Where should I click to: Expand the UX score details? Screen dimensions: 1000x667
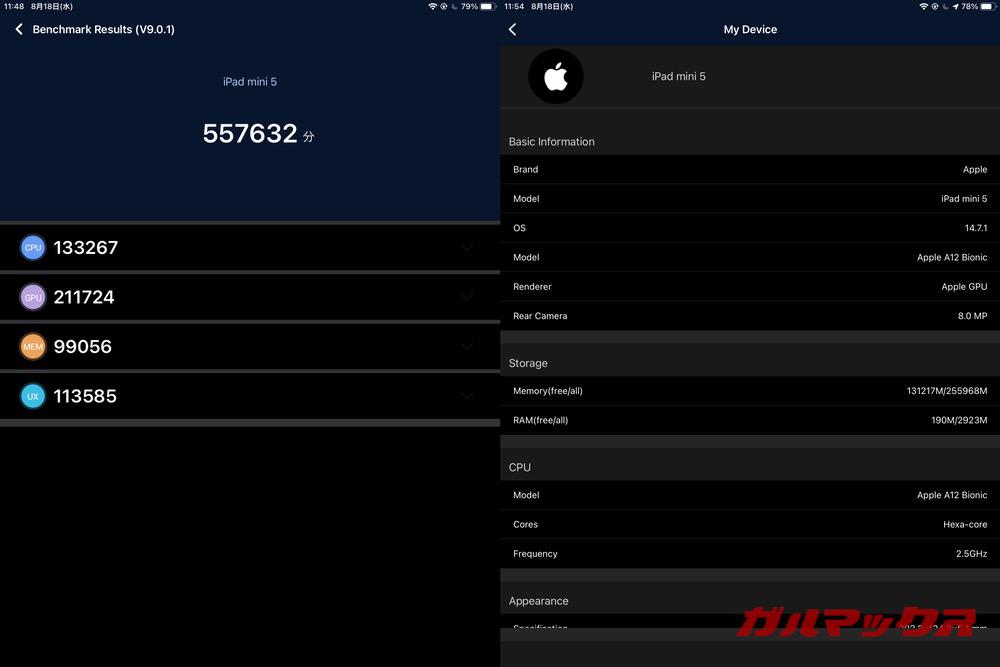[x=467, y=396]
